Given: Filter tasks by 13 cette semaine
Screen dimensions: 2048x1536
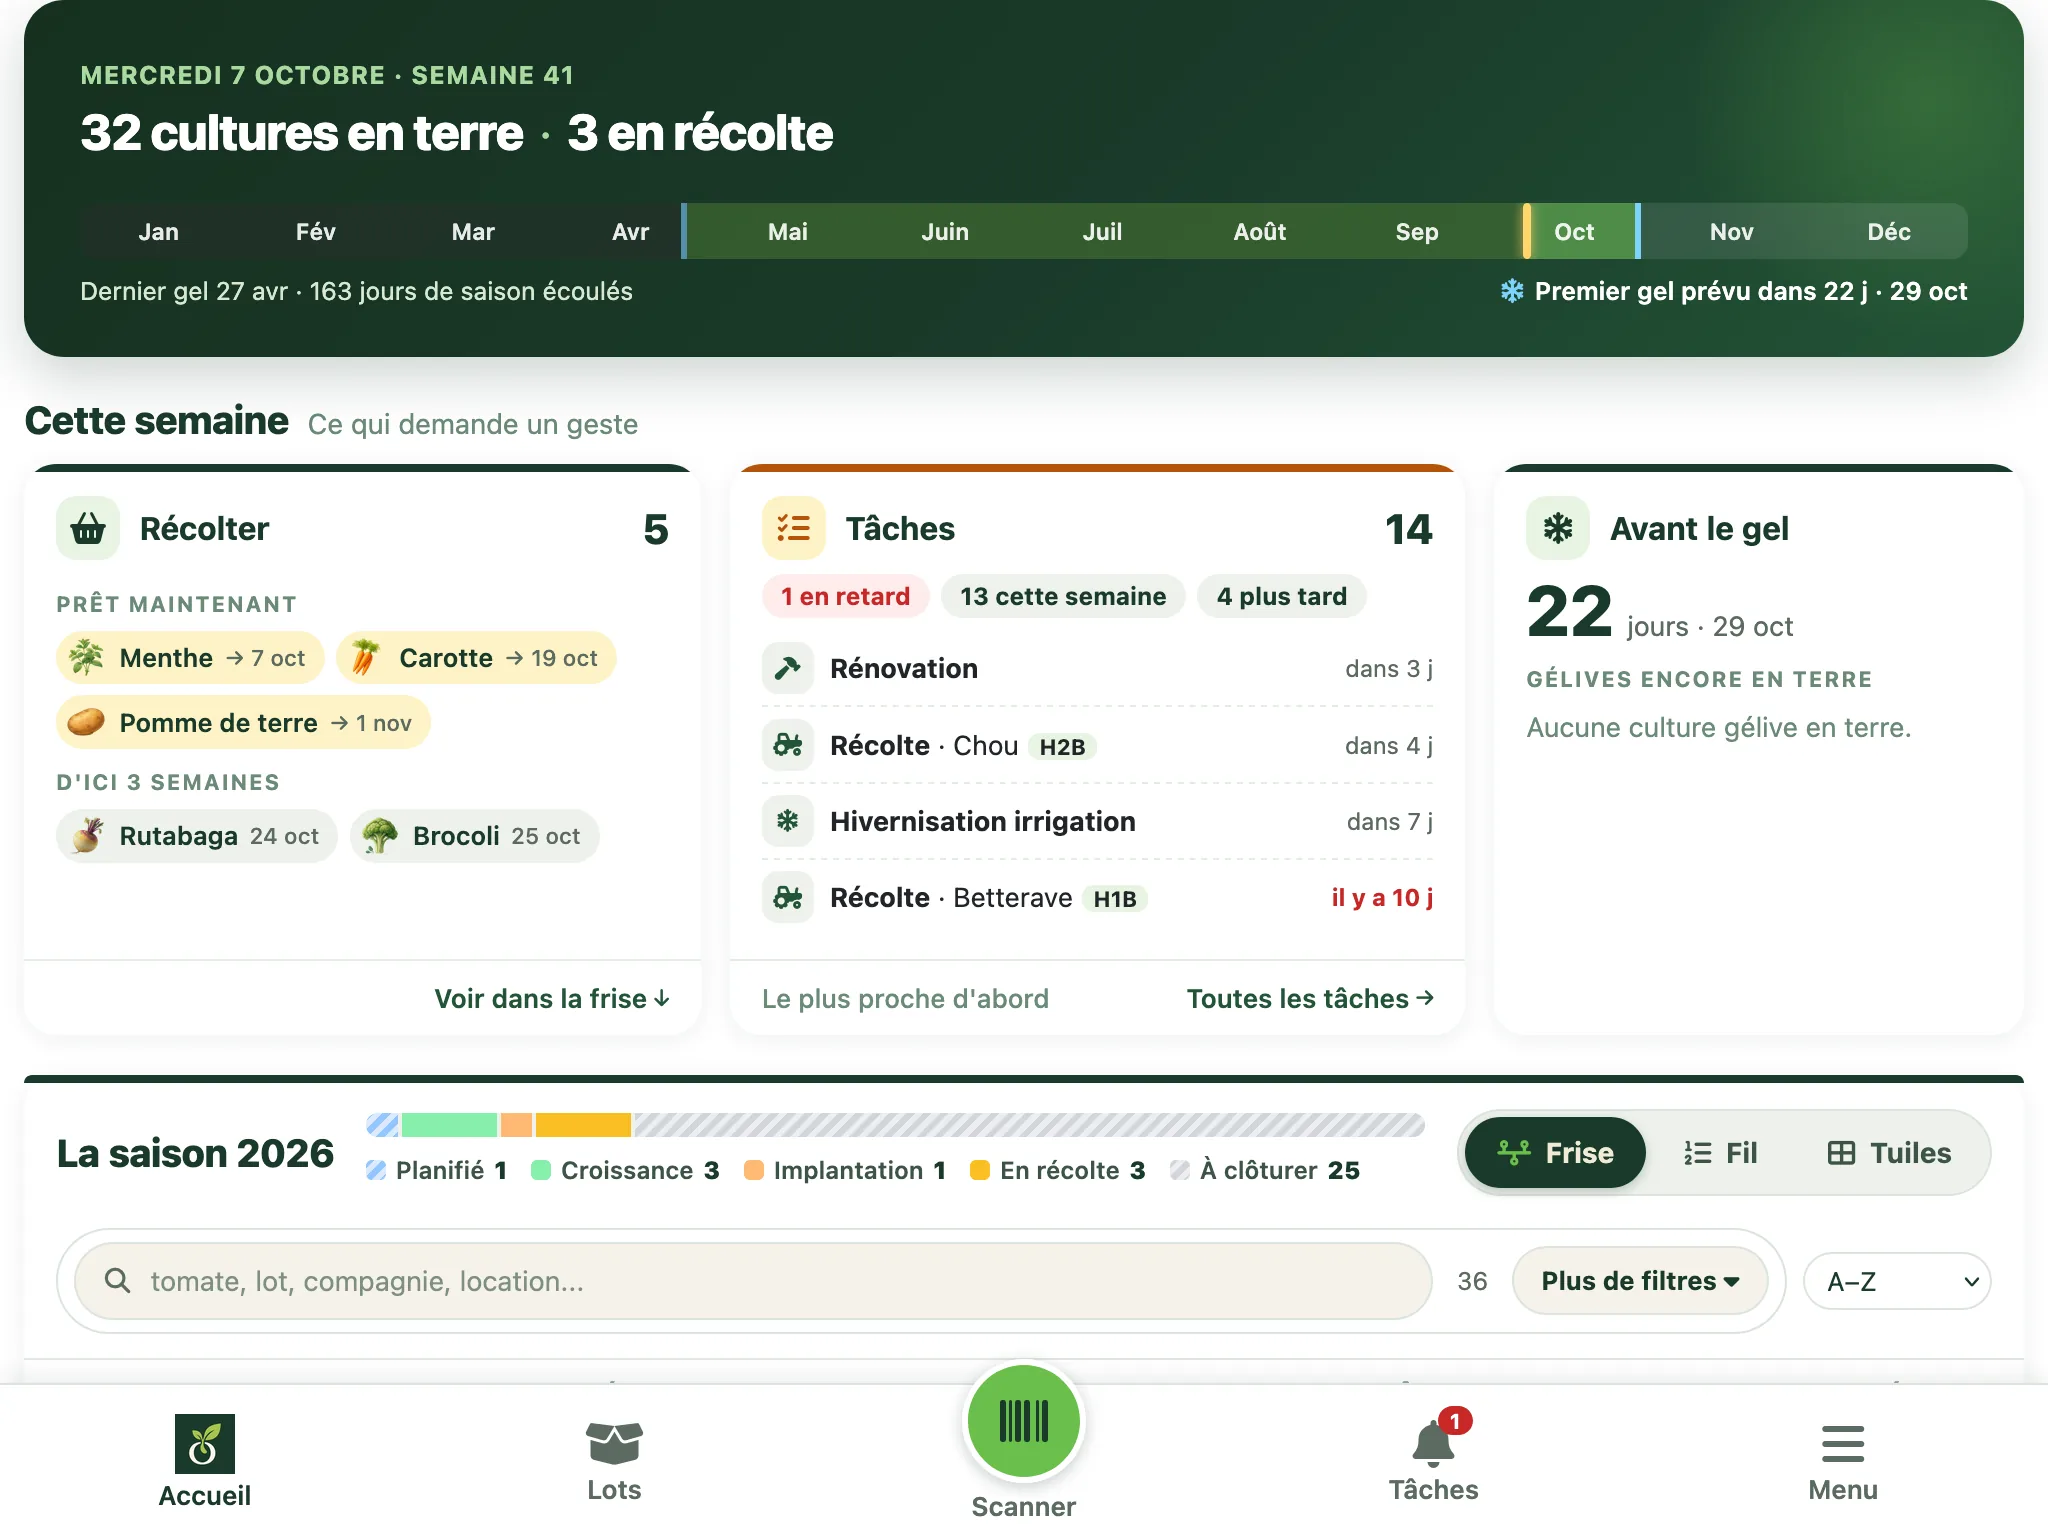Looking at the screenshot, I should (1063, 597).
